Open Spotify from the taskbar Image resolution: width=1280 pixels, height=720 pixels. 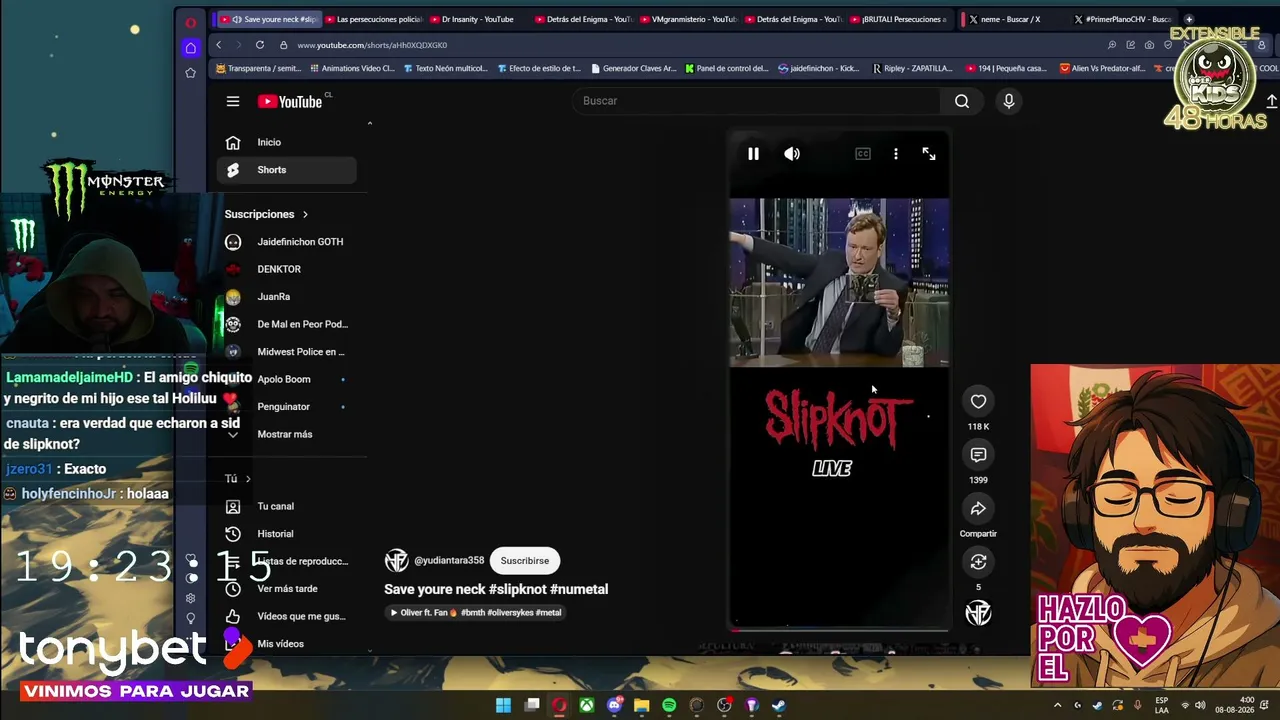(x=669, y=705)
